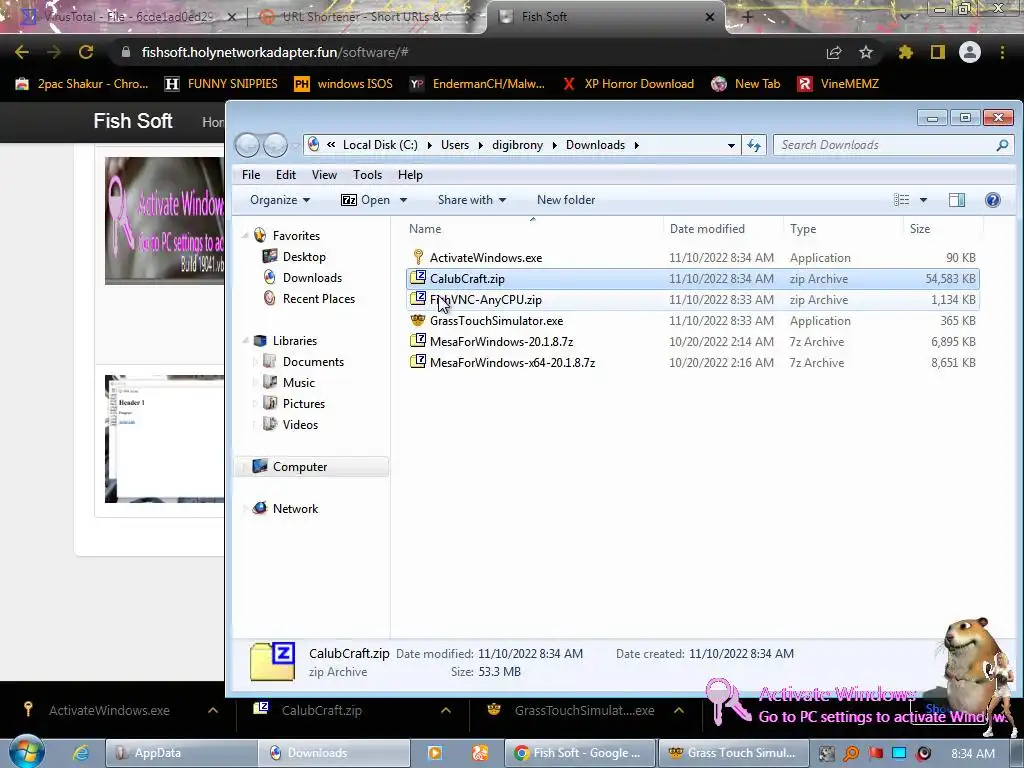
Task: Select GrassTouchSimulator.exe file
Action: pyautogui.click(x=496, y=321)
